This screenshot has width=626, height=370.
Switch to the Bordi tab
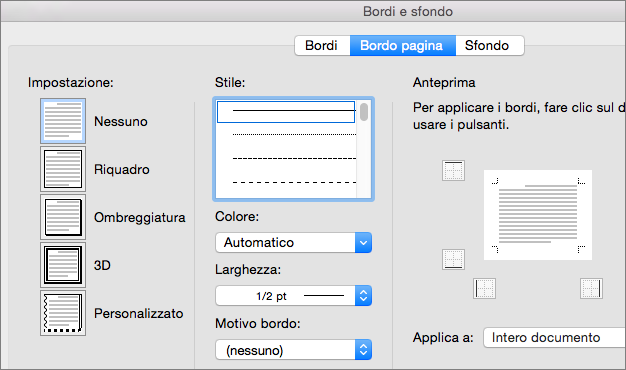(x=322, y=46)
